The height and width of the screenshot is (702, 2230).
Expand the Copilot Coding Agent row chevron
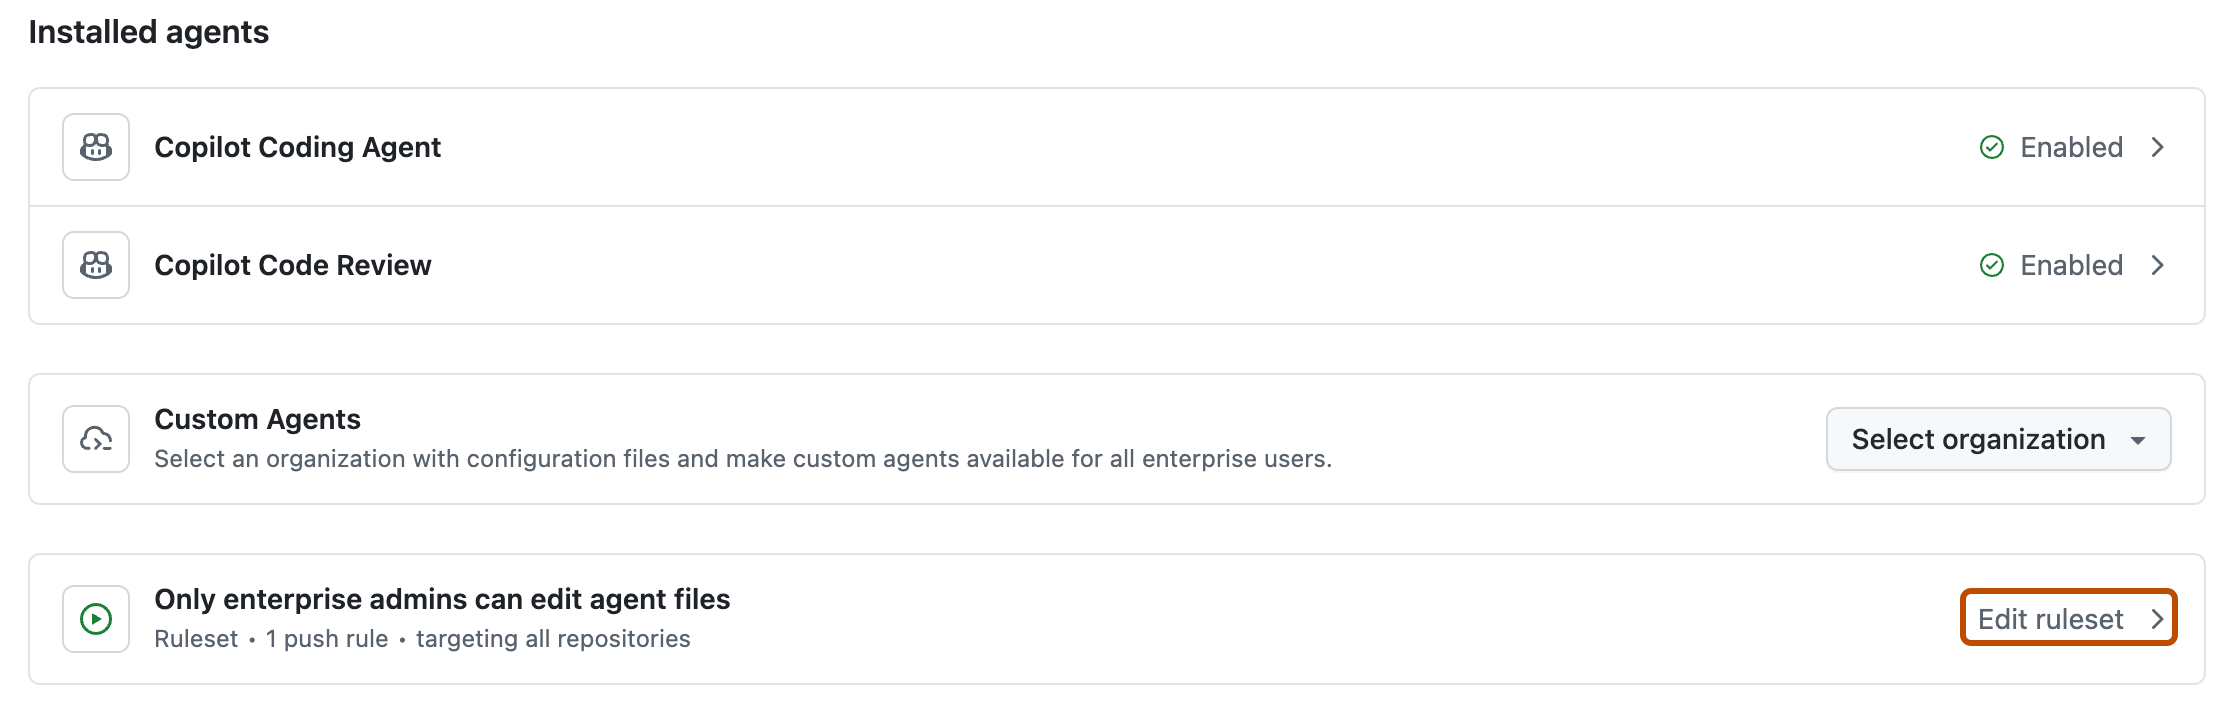coord(2158,147)
